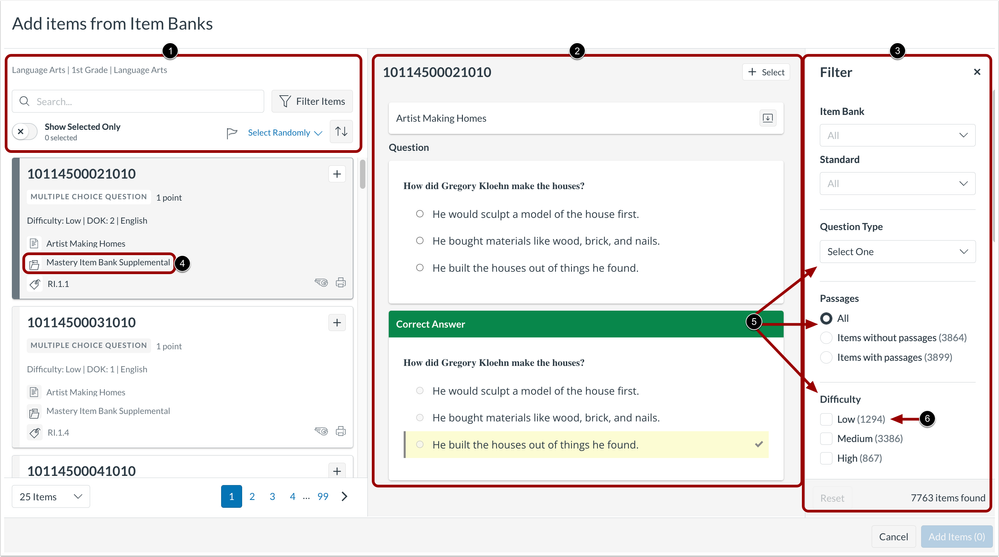Select Items without passages option
This screenshot has width=999, height=557.
click(x=826, y=338)
